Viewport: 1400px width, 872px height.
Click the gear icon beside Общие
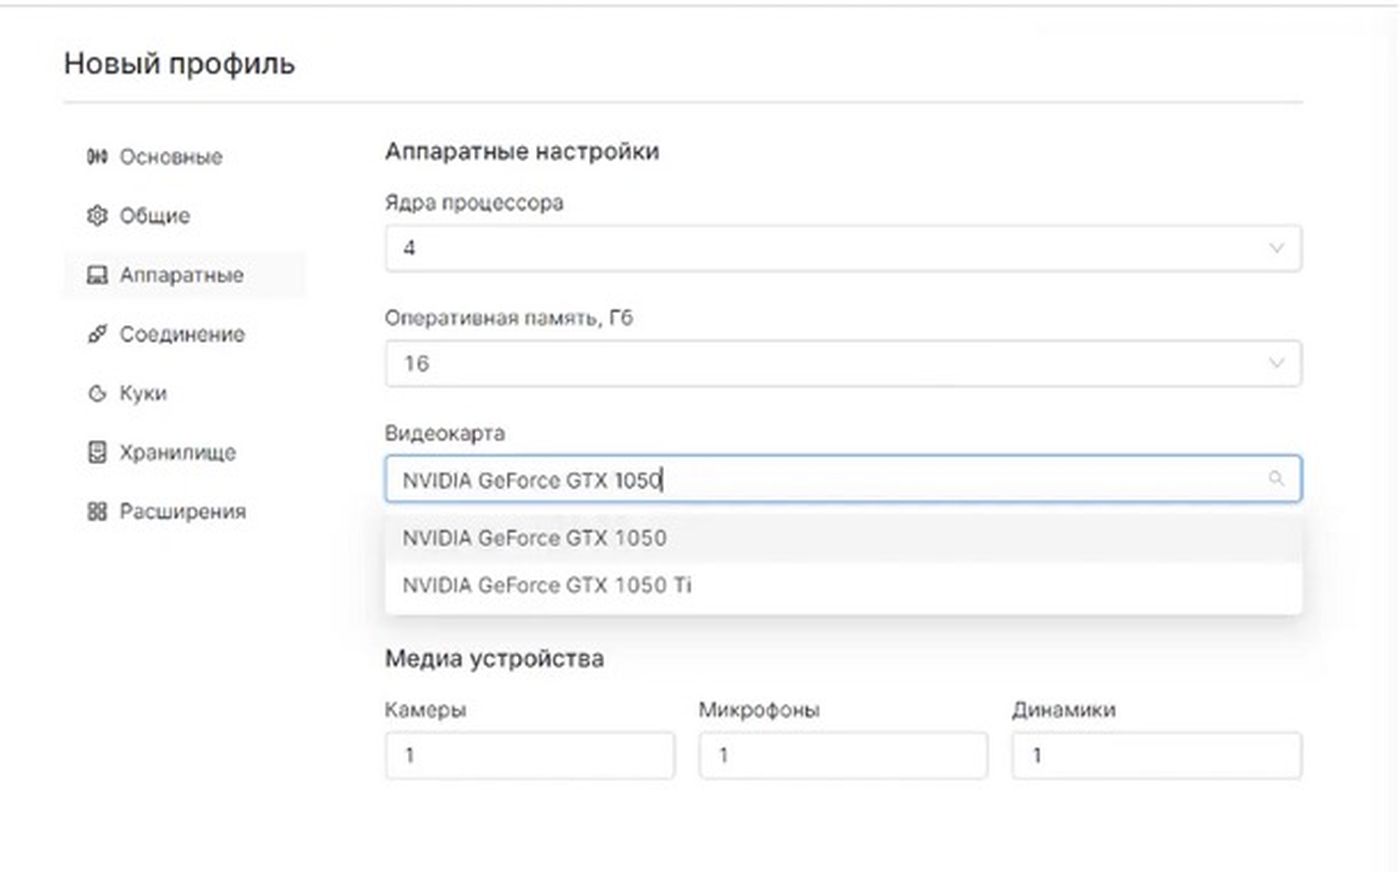[x=97, y=216]
